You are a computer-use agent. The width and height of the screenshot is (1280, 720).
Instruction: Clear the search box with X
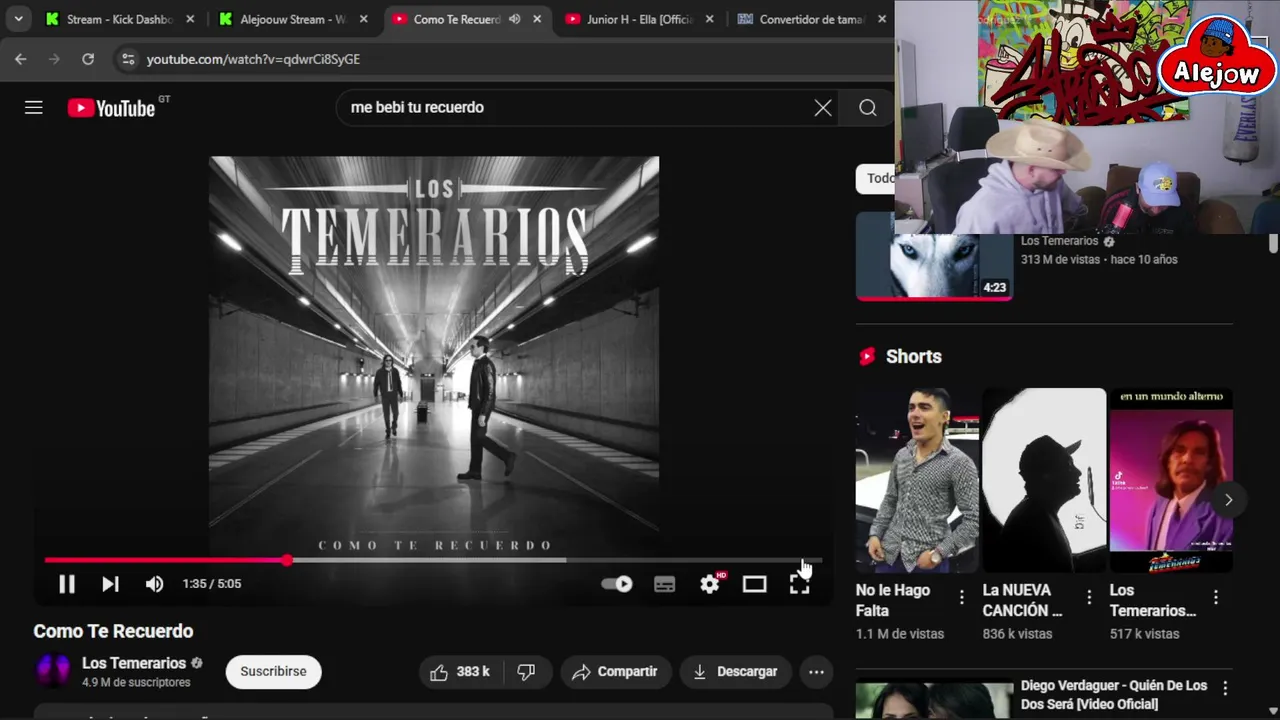(x=823, y=108)
